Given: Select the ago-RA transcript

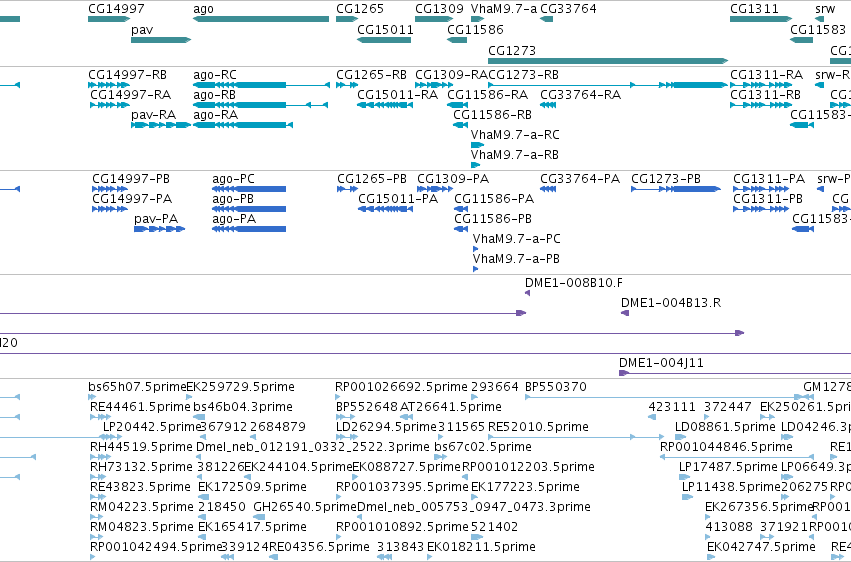Looking at the screenshot, I should click(x=243, y=125).
